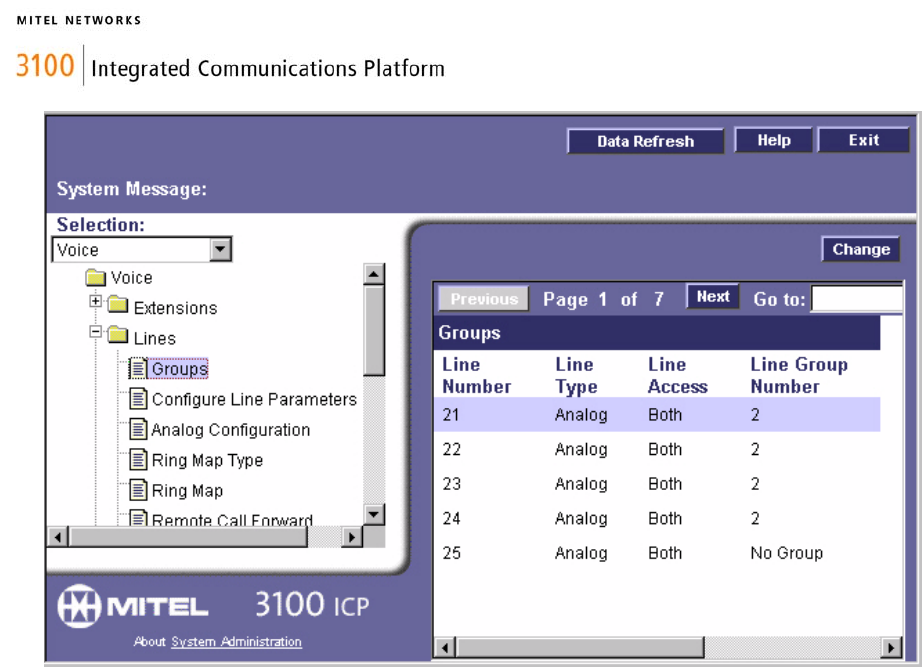Click the Go to page input field

(x=857, y=298)
